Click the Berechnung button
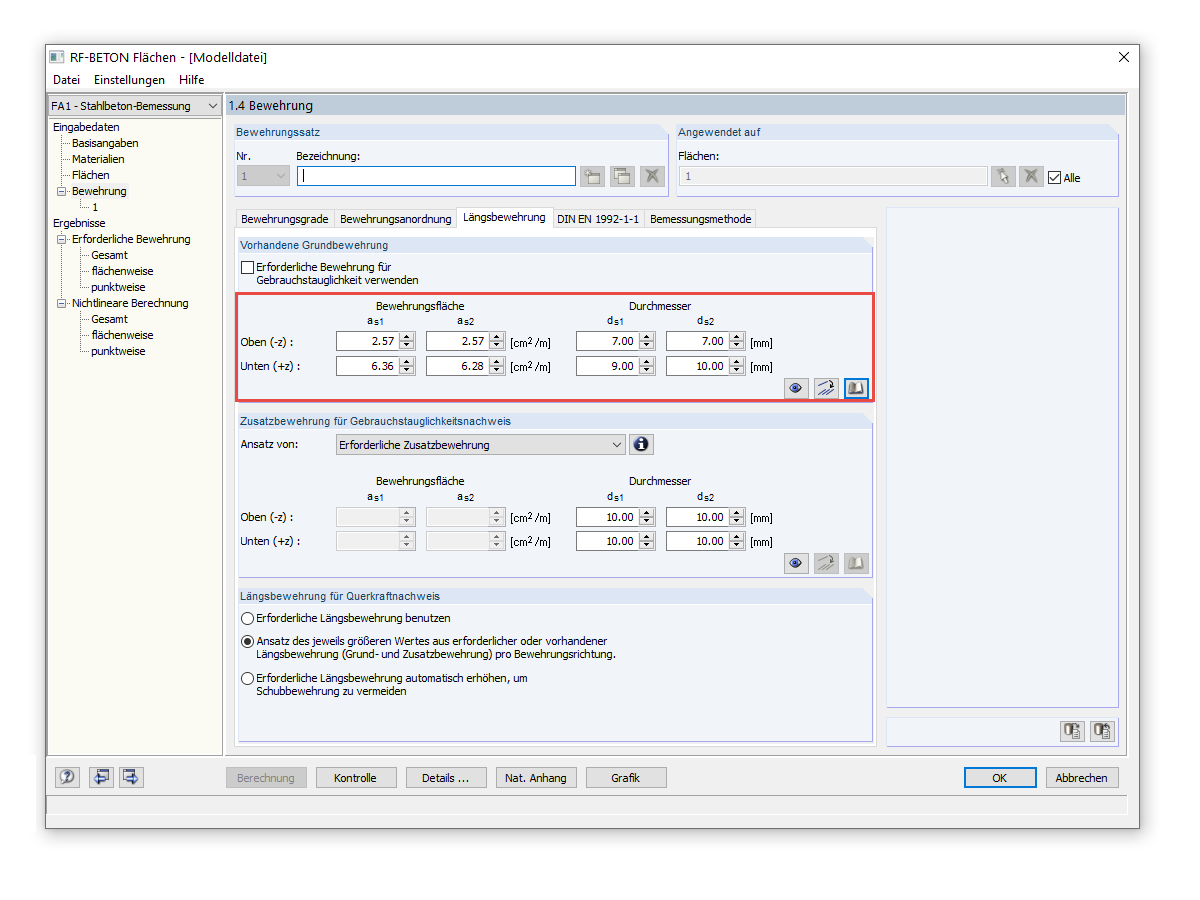 266,778
